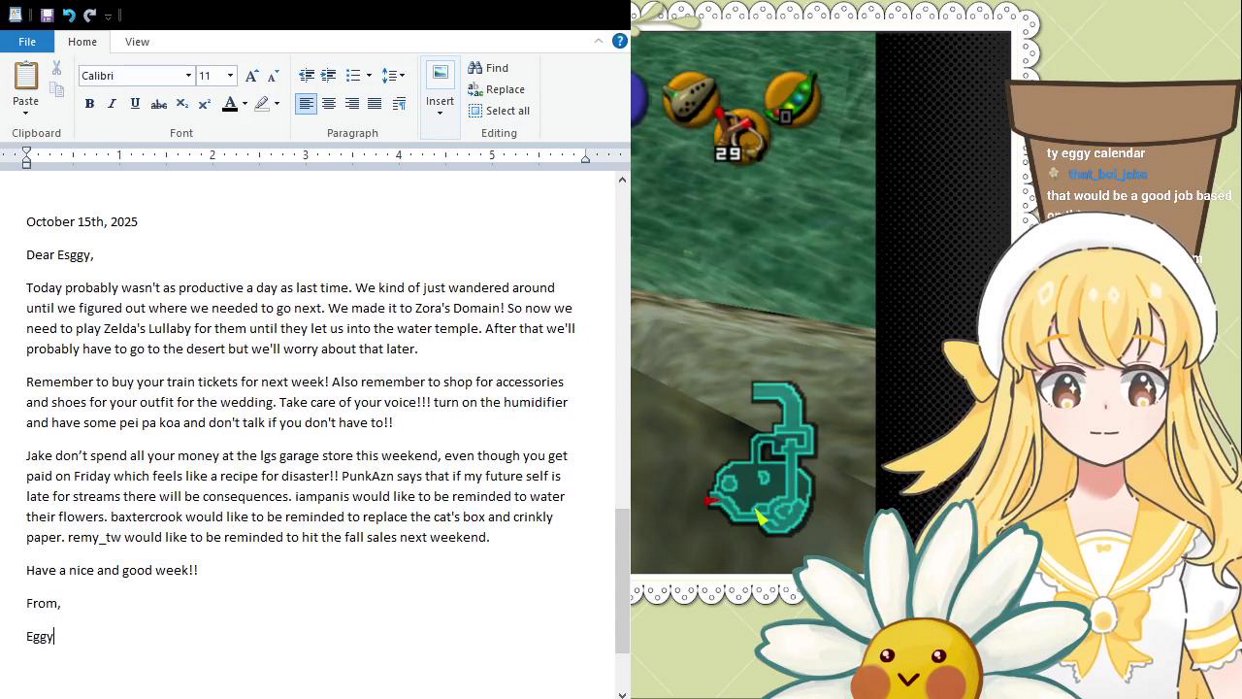Toggle subscript formatting

pyautogui.click(x=182, y=104)
